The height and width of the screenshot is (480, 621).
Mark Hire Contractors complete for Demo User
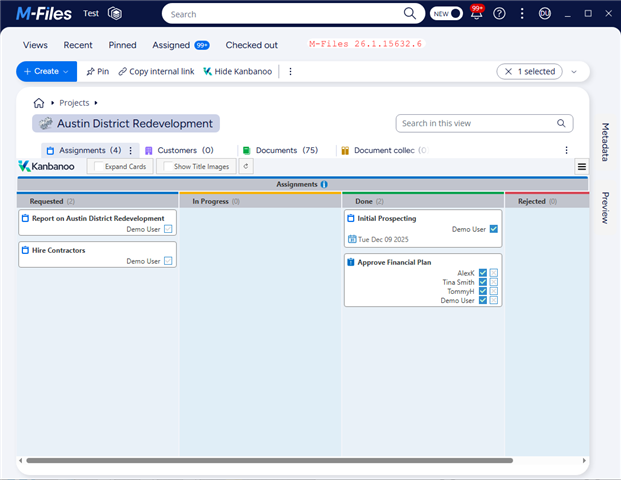(169, 261)
